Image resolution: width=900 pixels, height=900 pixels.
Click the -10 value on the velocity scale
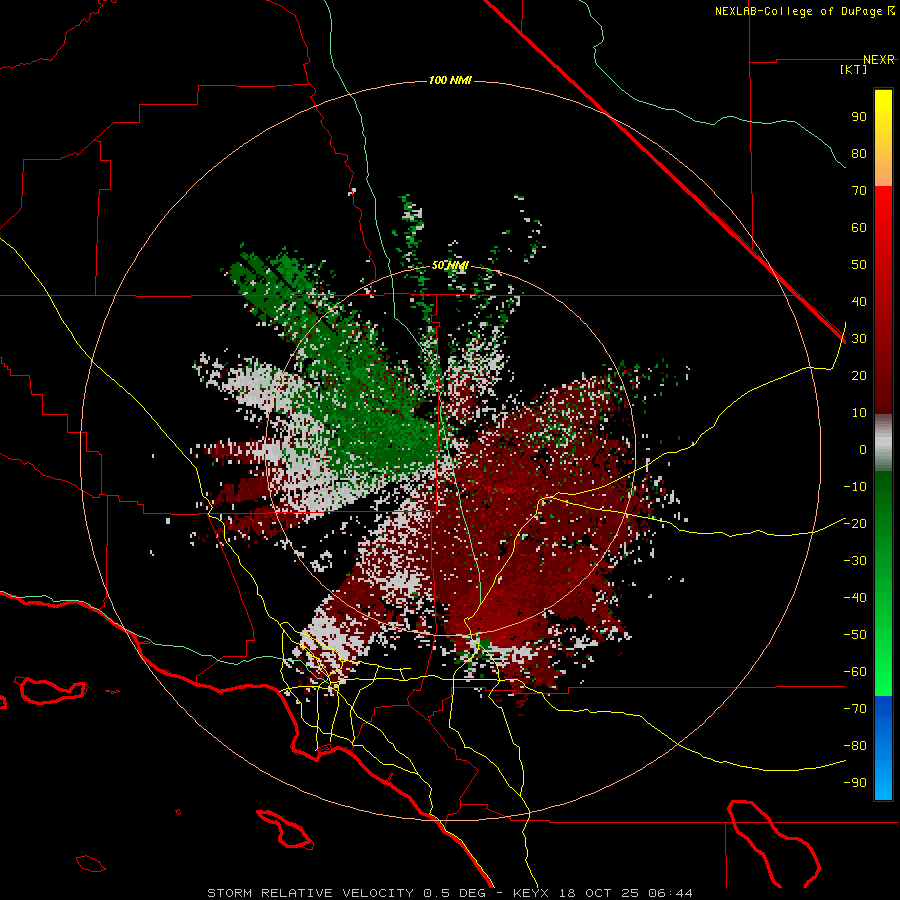855,487
